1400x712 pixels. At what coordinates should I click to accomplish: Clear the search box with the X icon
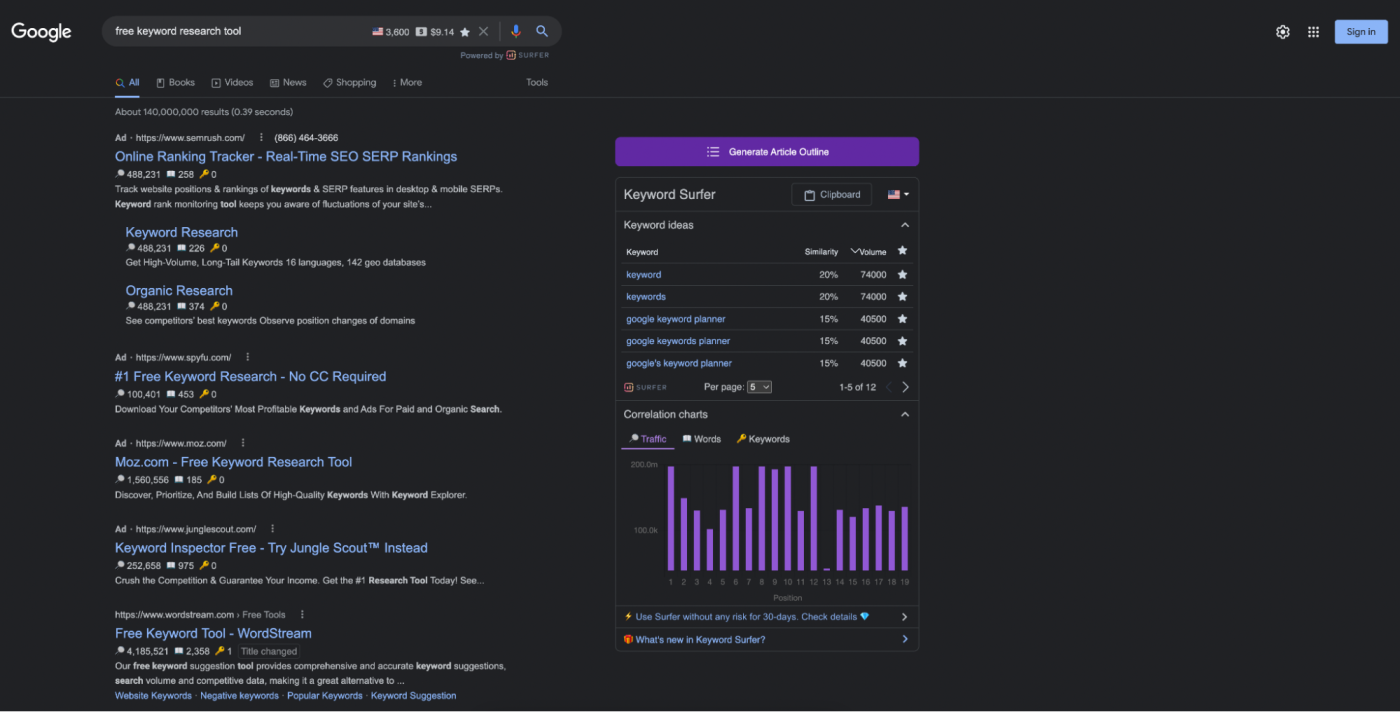484,32
